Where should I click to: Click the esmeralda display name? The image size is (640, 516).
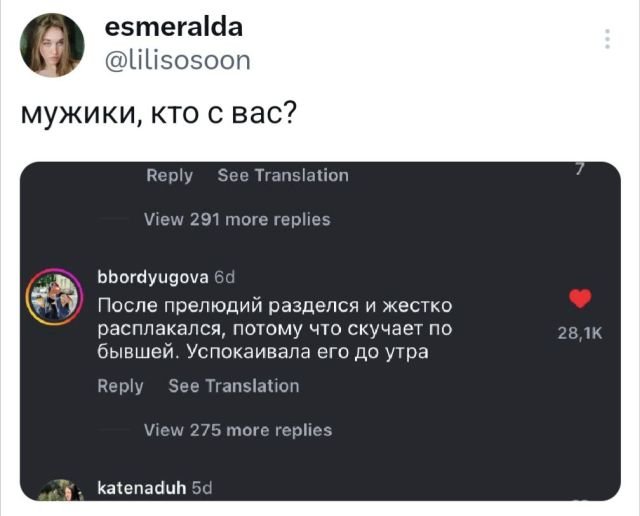click(x=173, y=27)
